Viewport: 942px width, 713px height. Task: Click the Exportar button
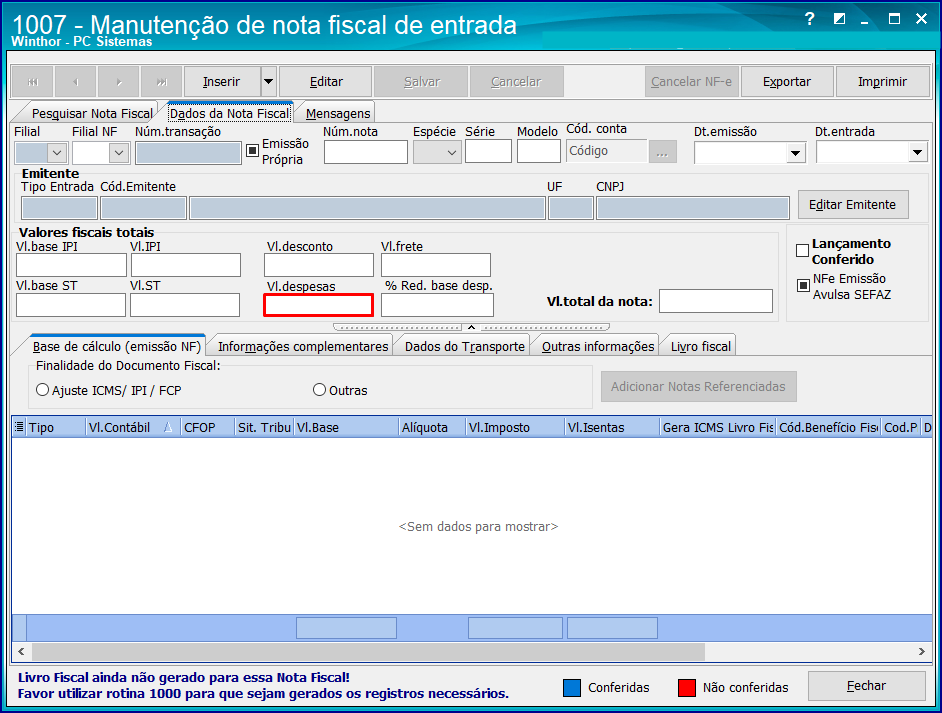click(x=787, y=82)
